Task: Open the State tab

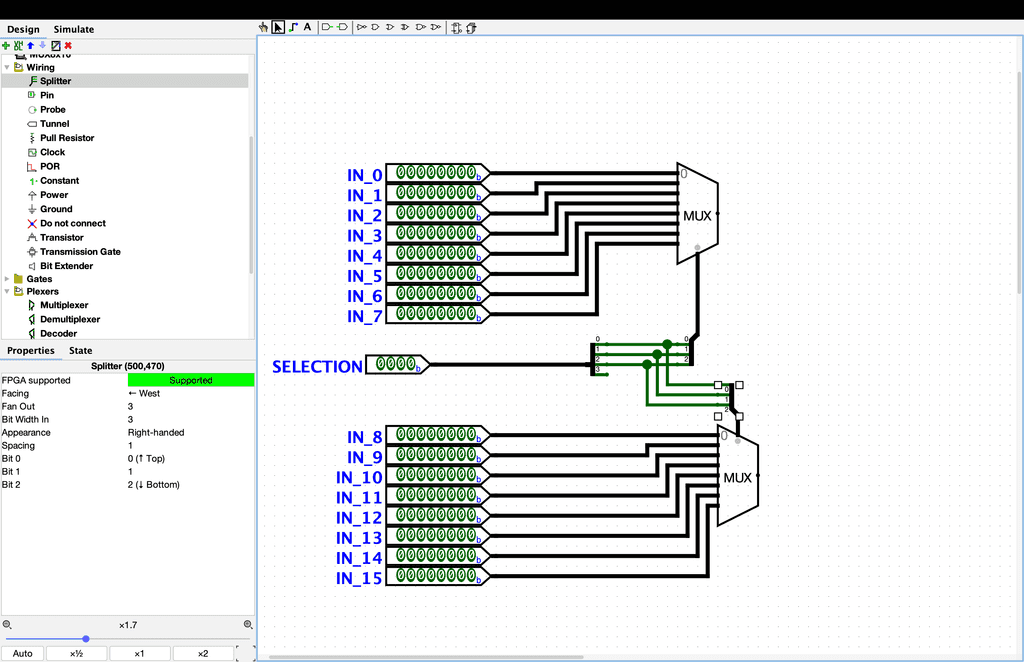Action: point(80,351)
